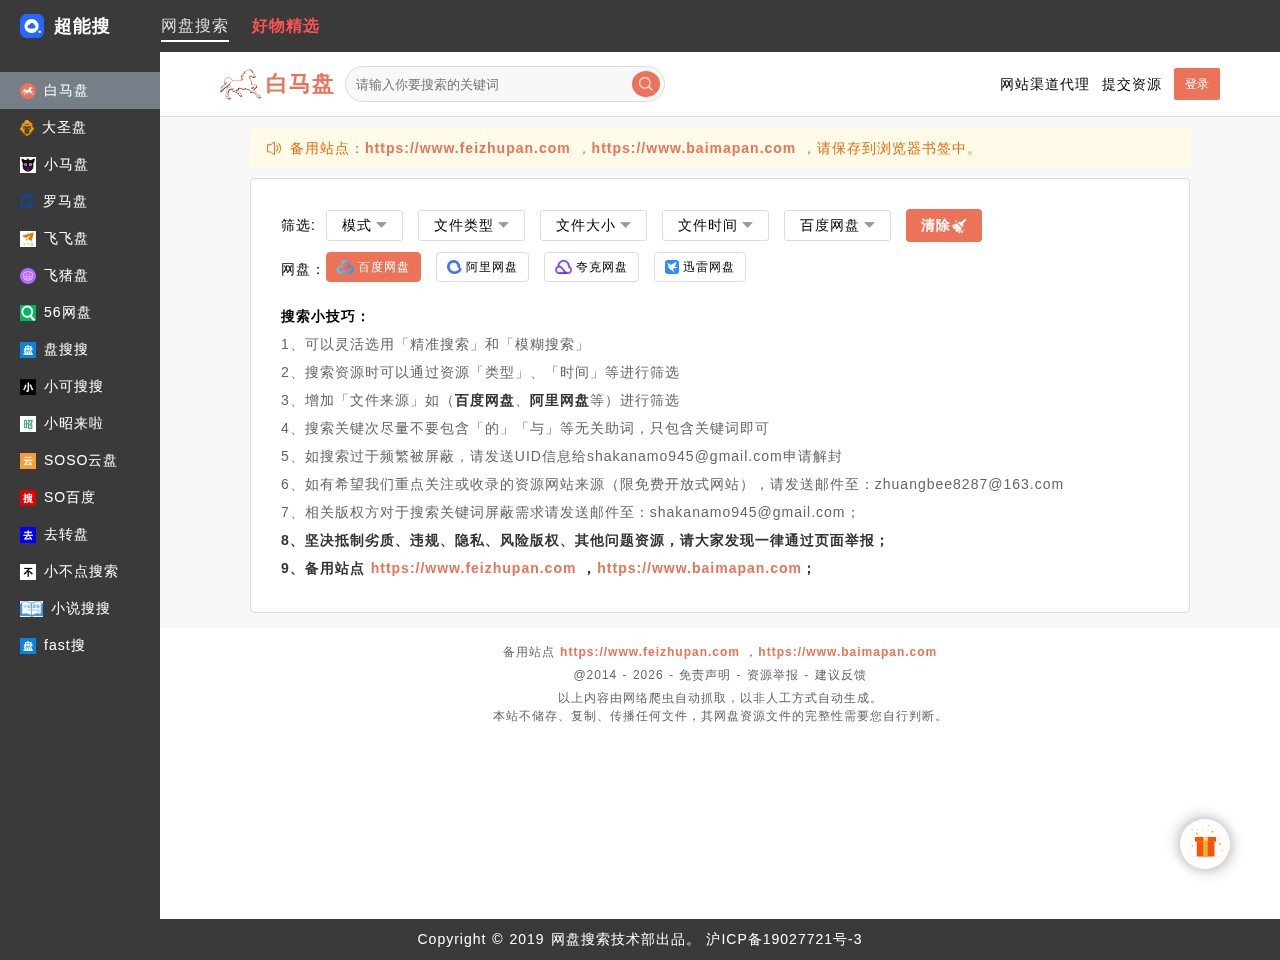This screenshot has width=1280, height=960.
Task: Open fast搜 at the sidebar bottom
Action: click(x=28, y=645)
